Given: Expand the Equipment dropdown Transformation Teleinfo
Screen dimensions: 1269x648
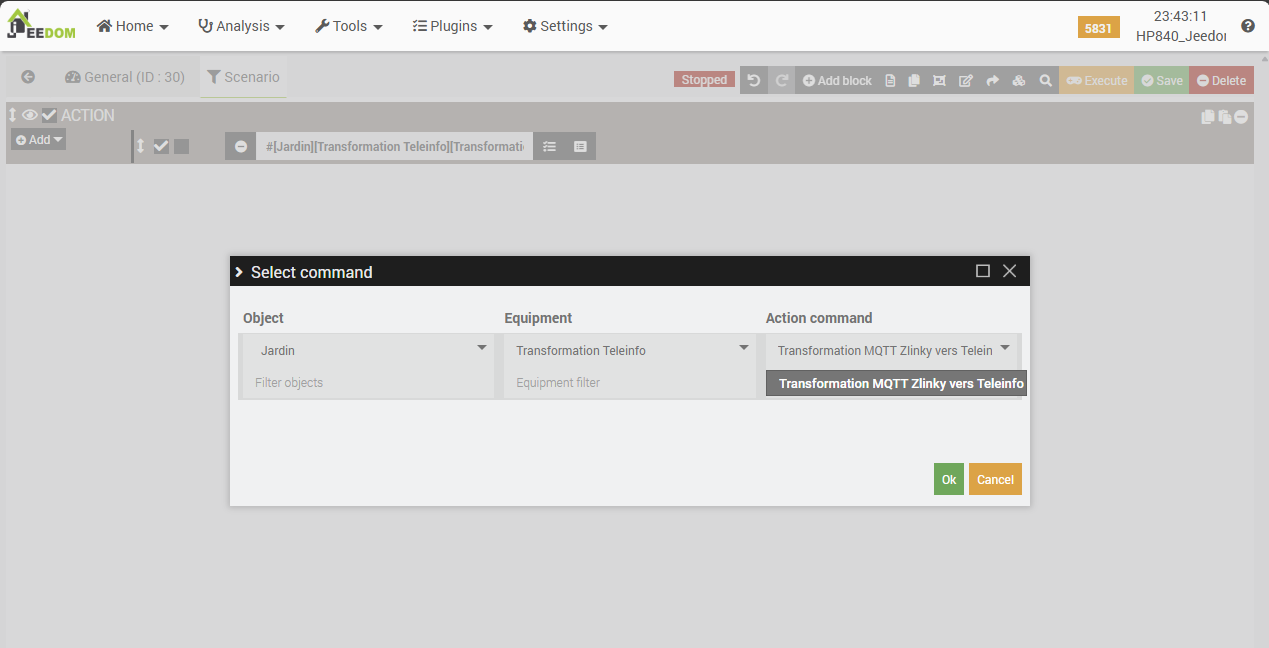Looking at the screenshot, I should (x=630, y=350).
